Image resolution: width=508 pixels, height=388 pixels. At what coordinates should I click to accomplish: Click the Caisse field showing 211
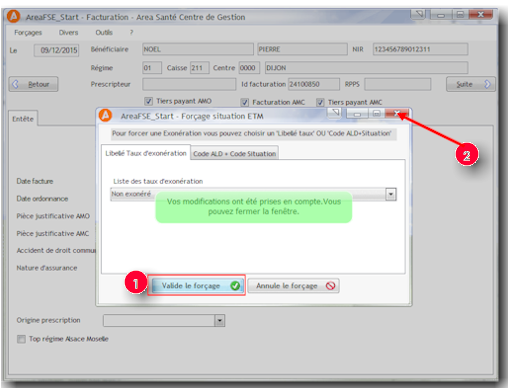click(x=200, y=68)
